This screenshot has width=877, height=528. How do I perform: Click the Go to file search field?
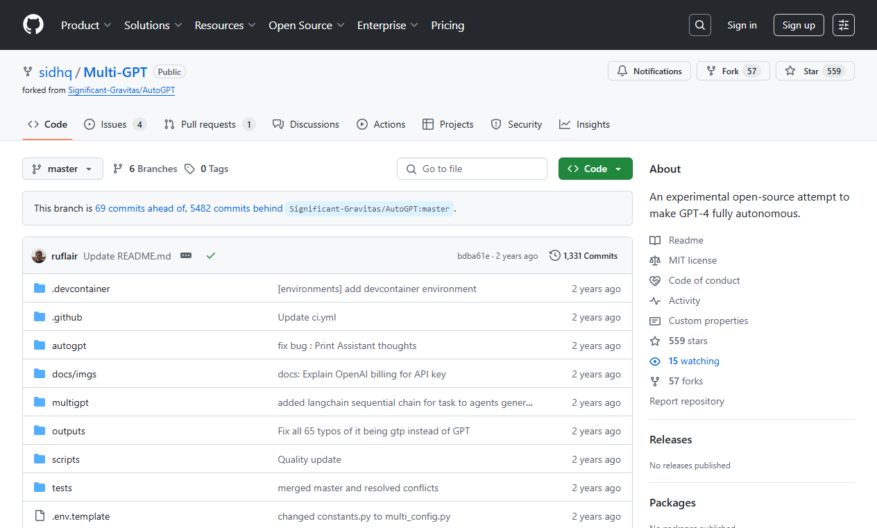coord(472,169)
